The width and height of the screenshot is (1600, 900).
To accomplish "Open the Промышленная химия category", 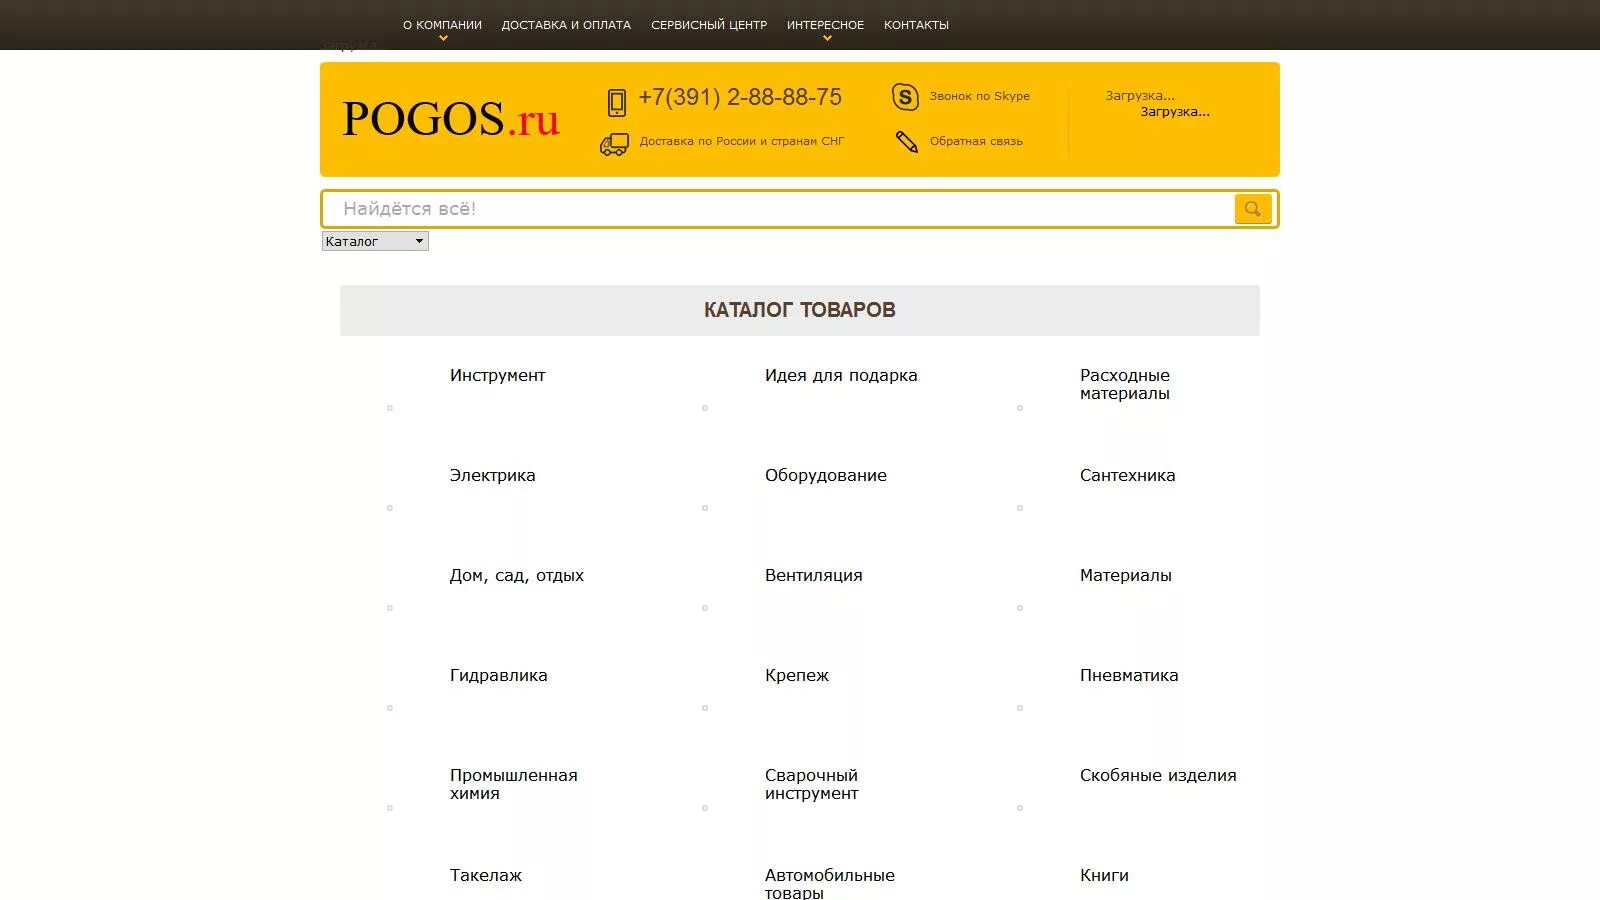I will coord(513,784).
